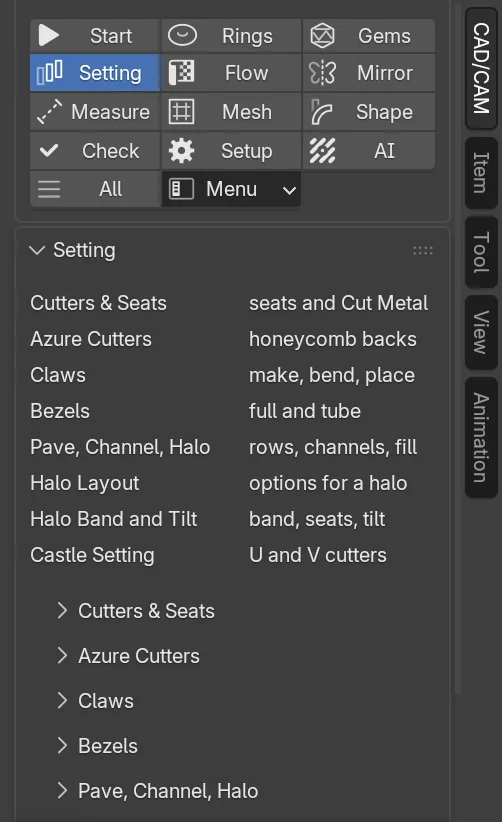Click the Check checkmark icon
Screen dimensions: 502x822
click(x=49, y=151)
